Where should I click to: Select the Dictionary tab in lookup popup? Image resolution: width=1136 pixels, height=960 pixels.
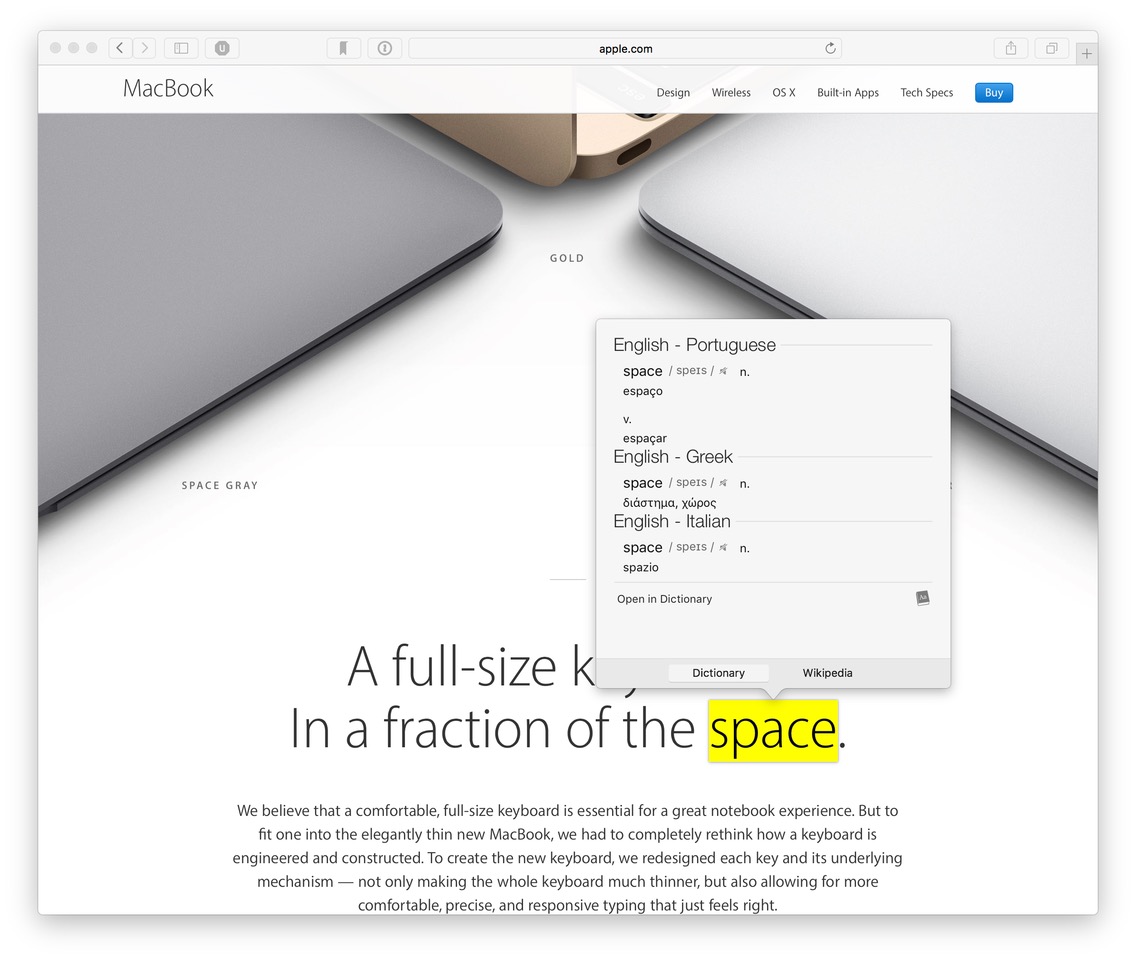(718, 673)
